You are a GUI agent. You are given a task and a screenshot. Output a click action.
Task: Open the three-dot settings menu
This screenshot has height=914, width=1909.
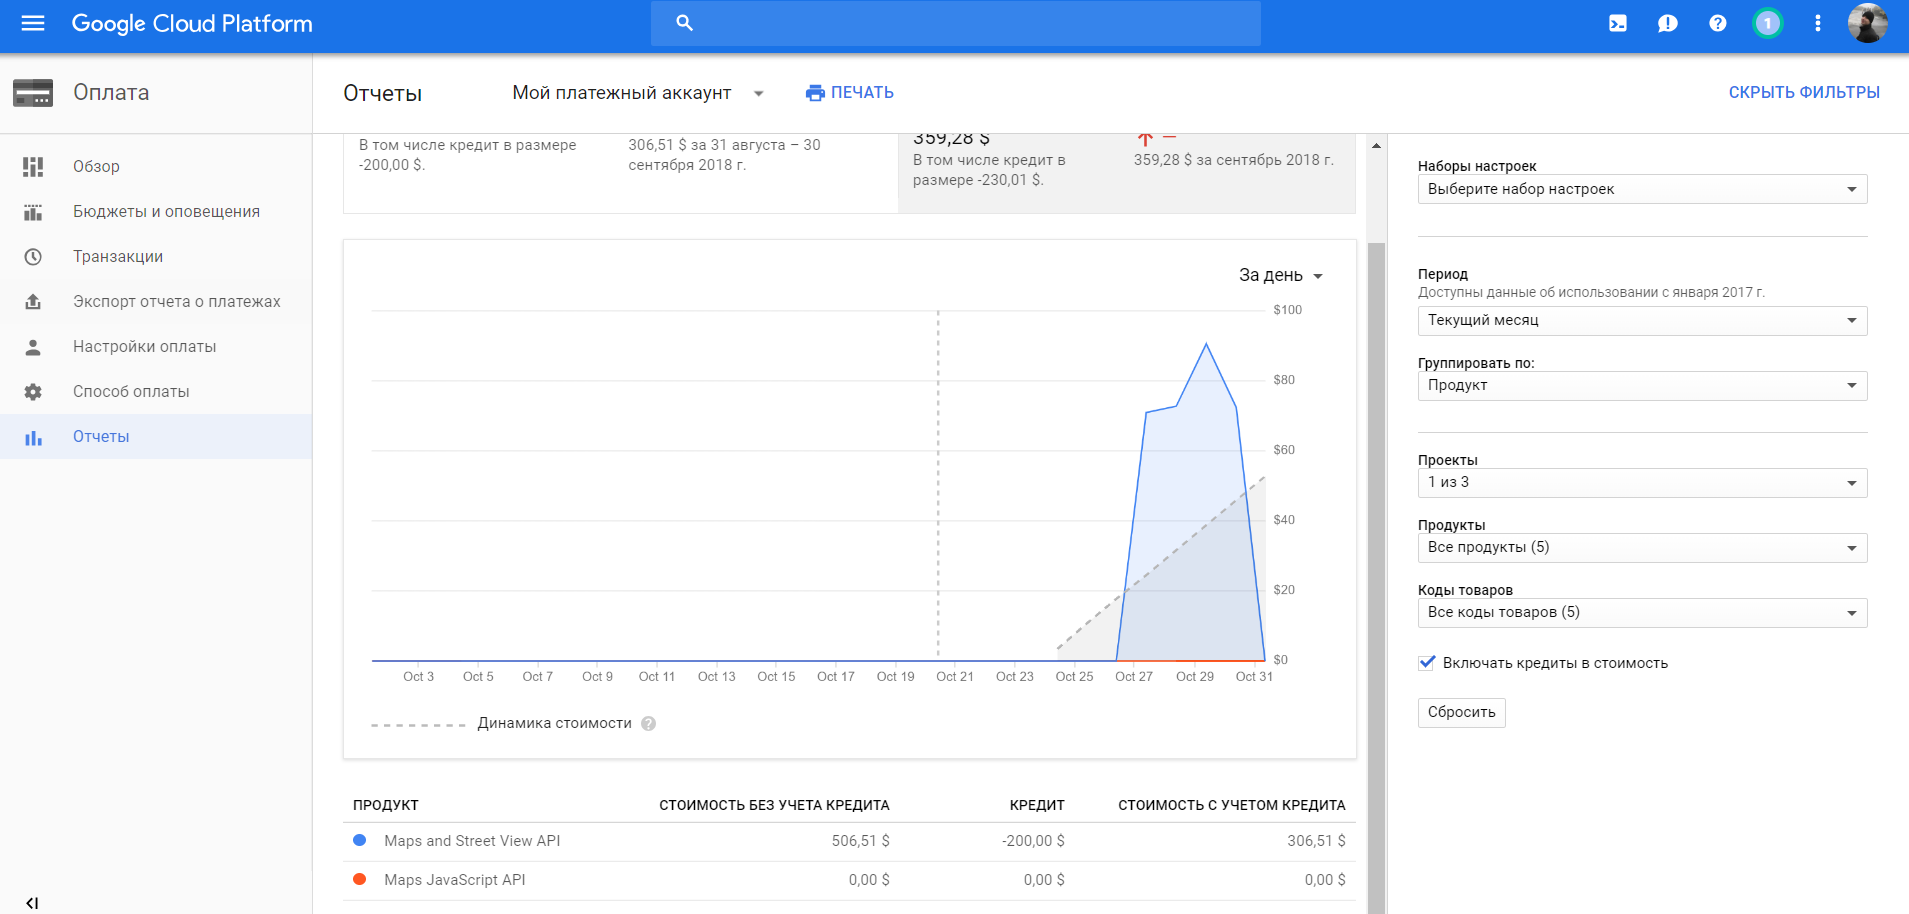click(x=1817, y=23)
